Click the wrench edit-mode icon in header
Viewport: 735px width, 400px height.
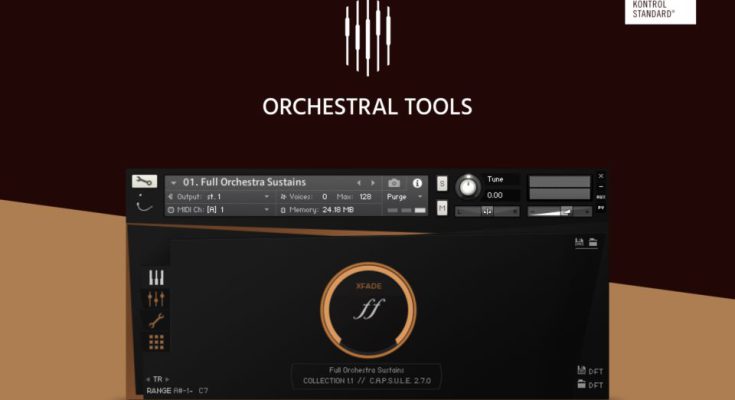144,182
